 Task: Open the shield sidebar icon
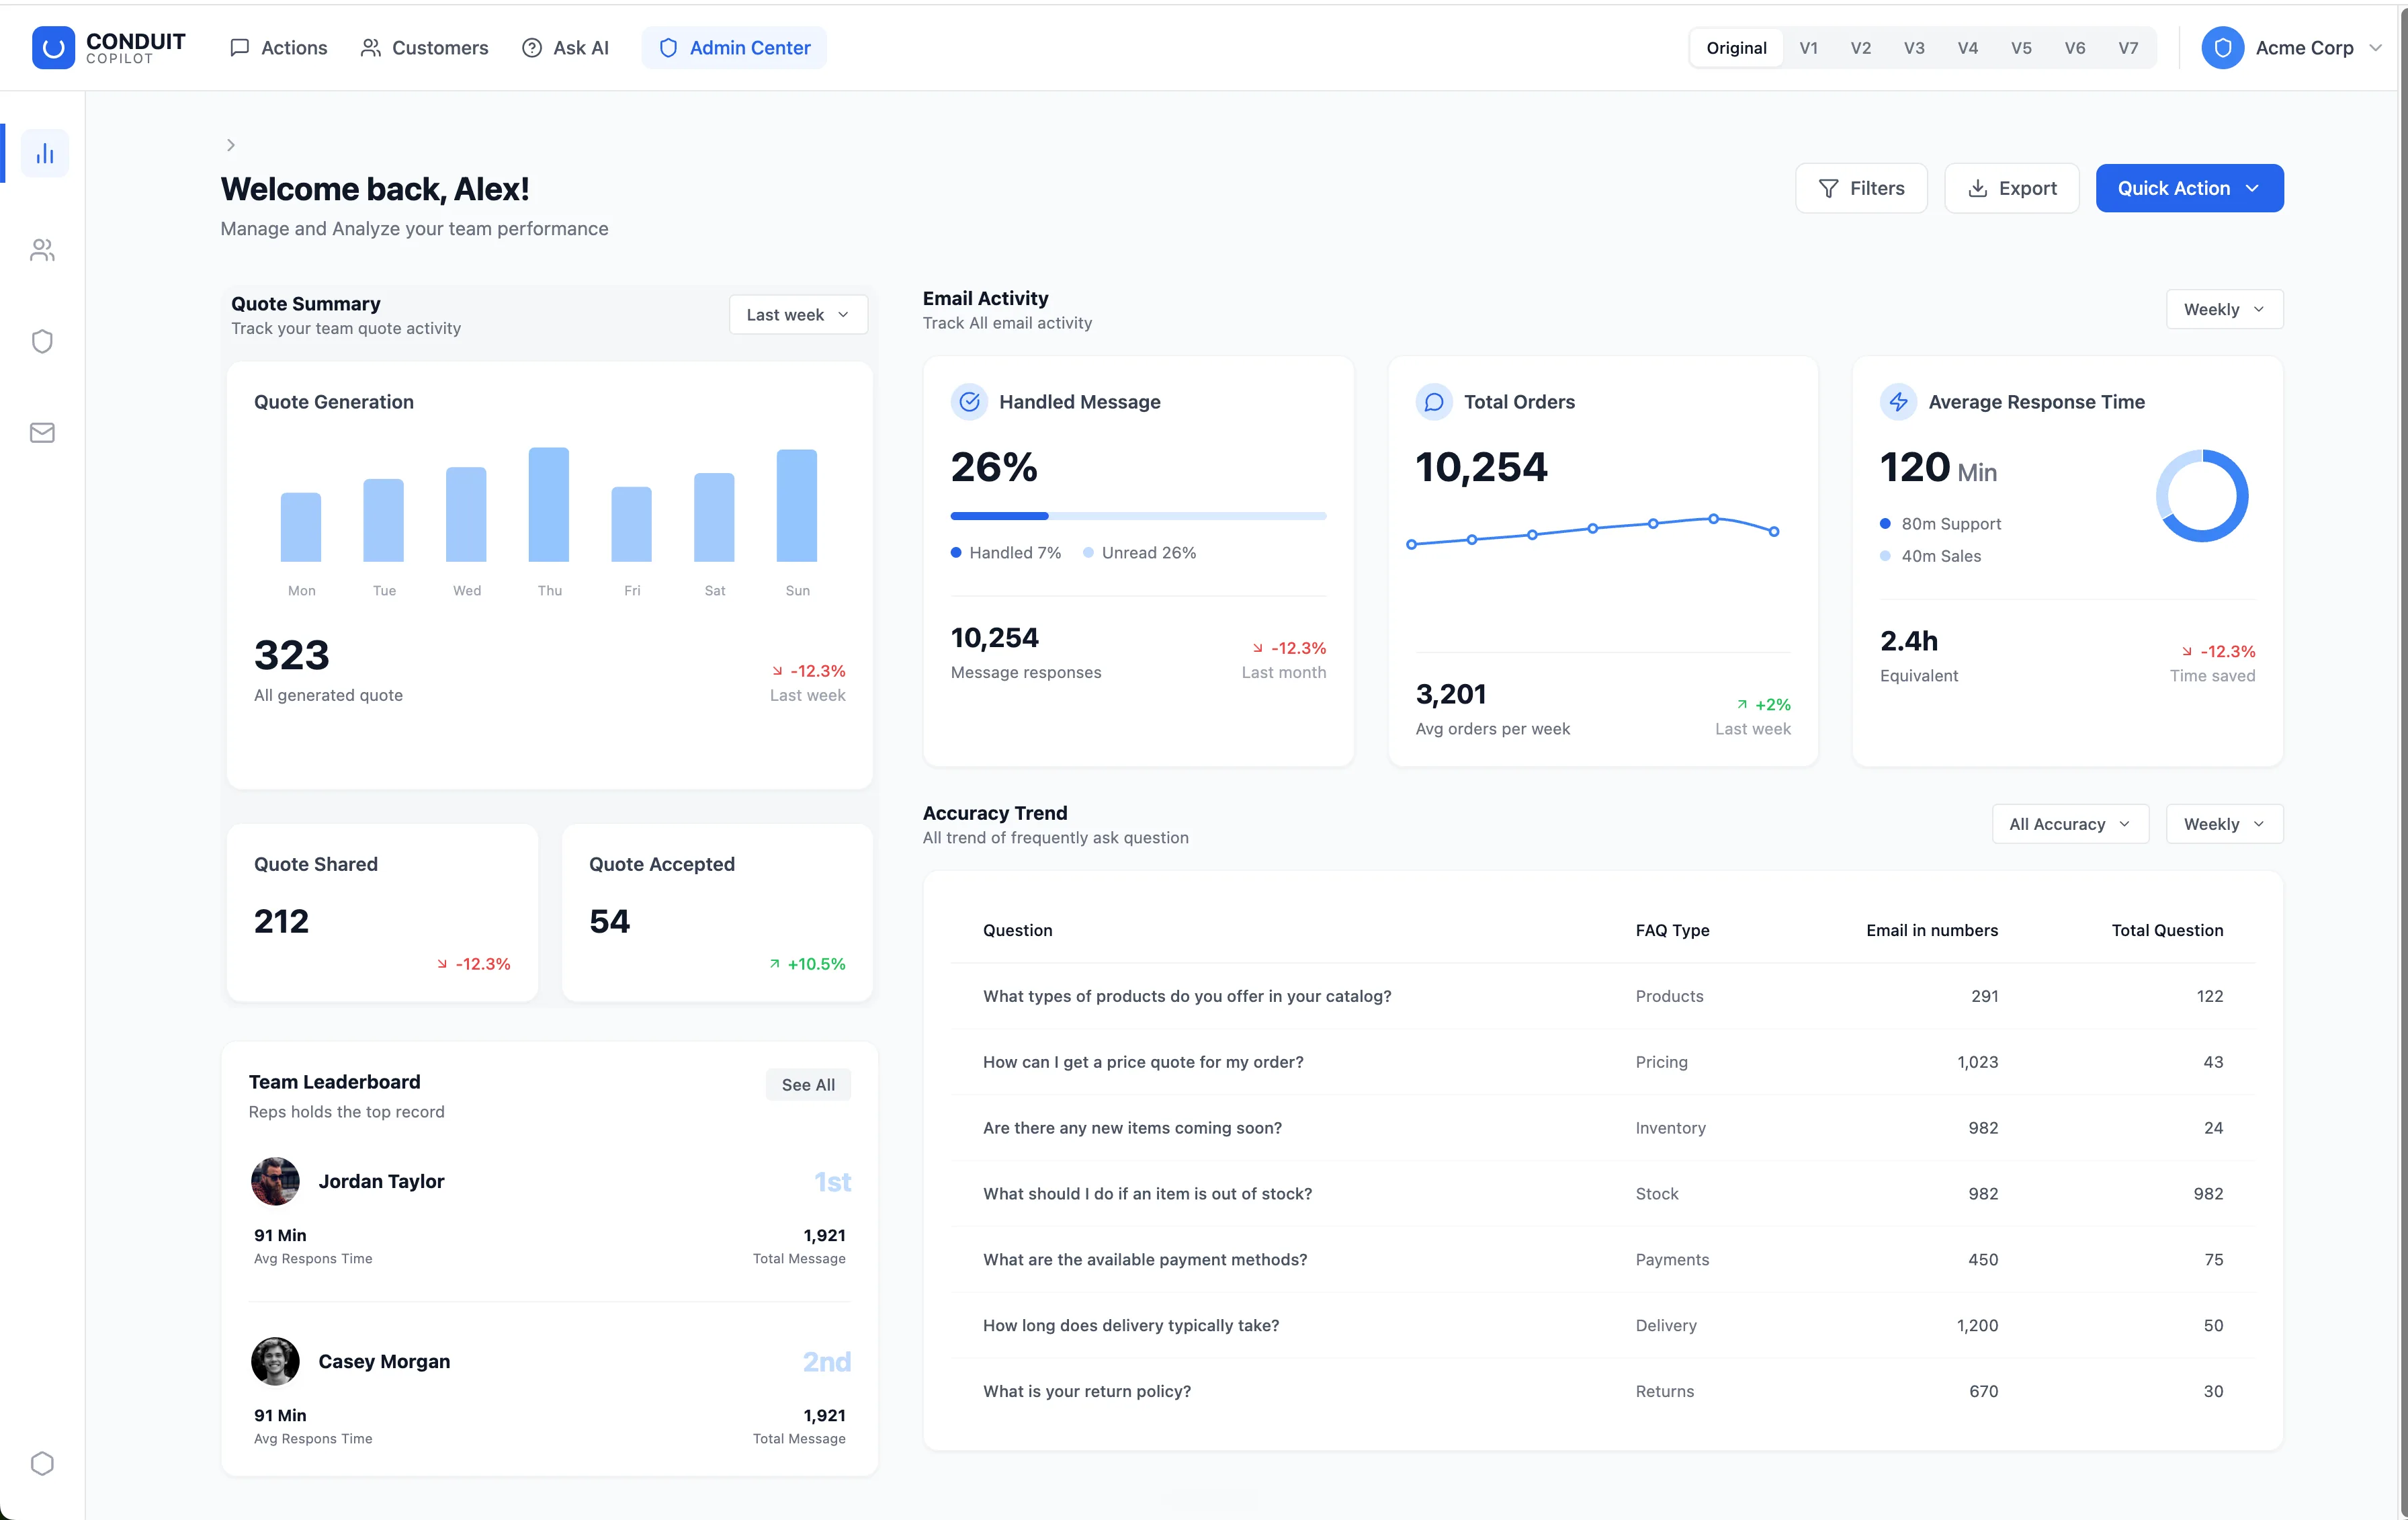coord(42,341)
